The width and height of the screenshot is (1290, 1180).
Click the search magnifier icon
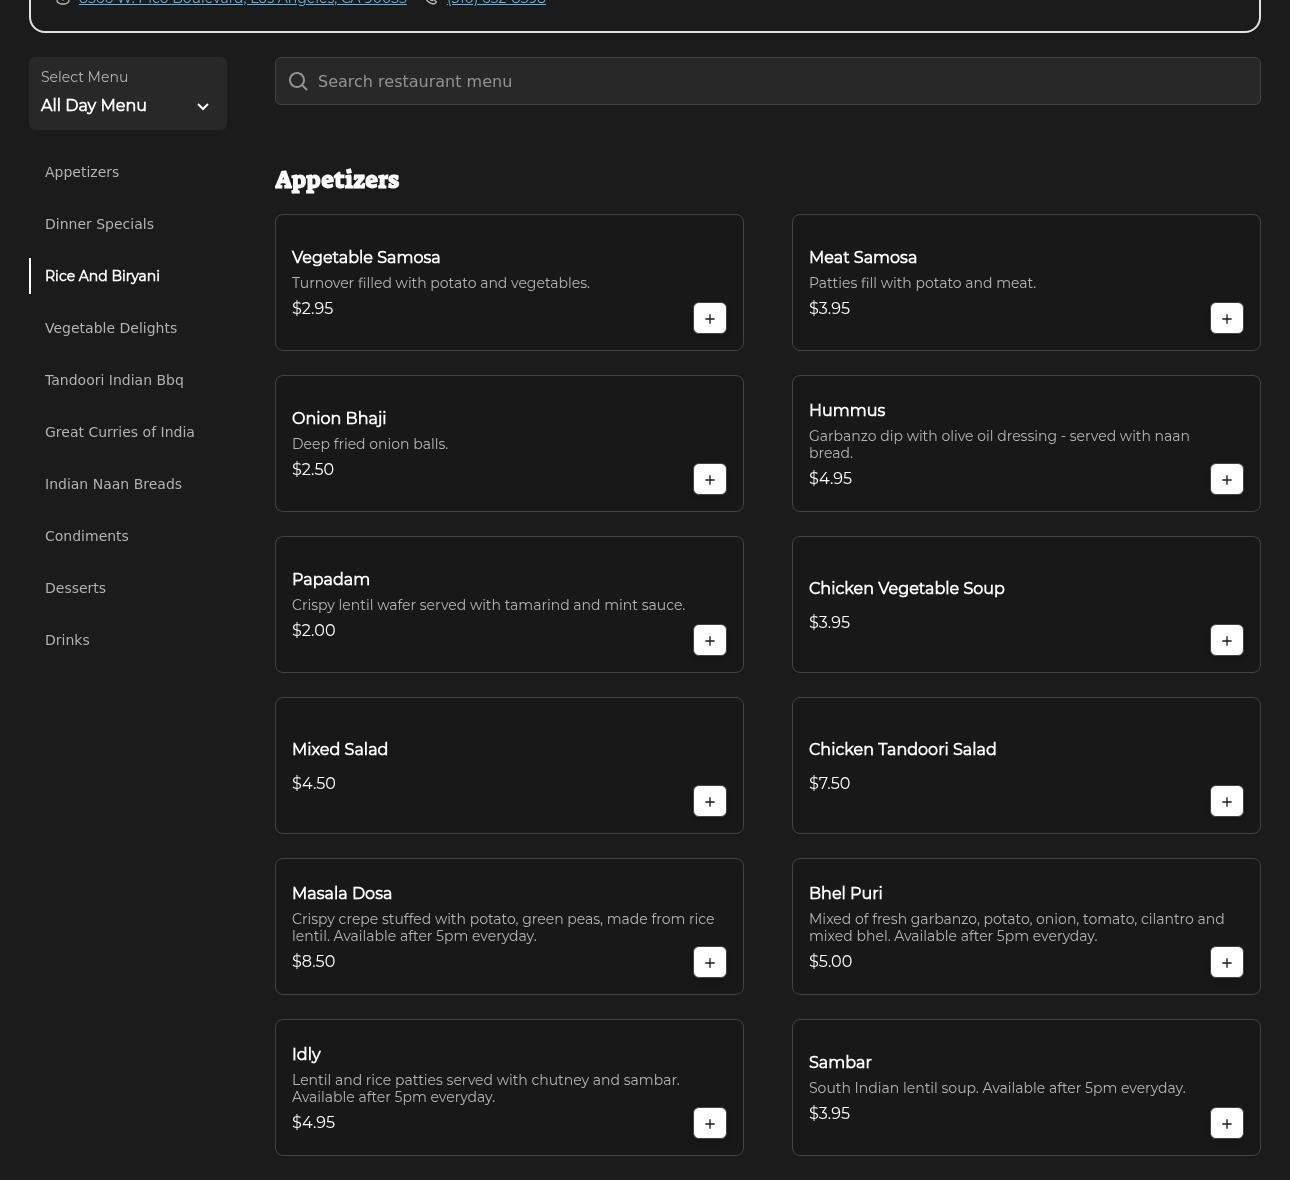click(298, 82)
